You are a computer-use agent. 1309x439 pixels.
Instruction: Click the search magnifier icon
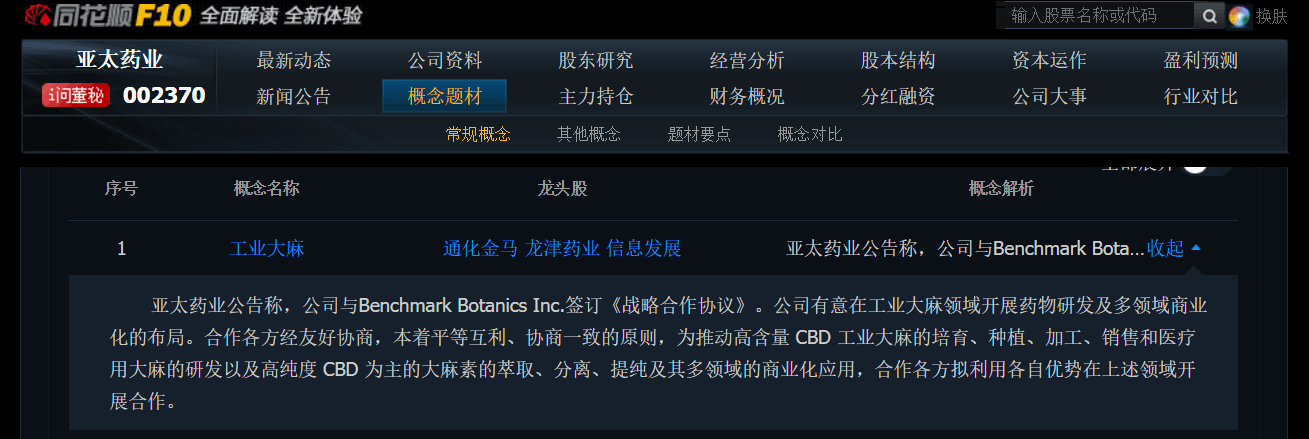coord(1209,16)
